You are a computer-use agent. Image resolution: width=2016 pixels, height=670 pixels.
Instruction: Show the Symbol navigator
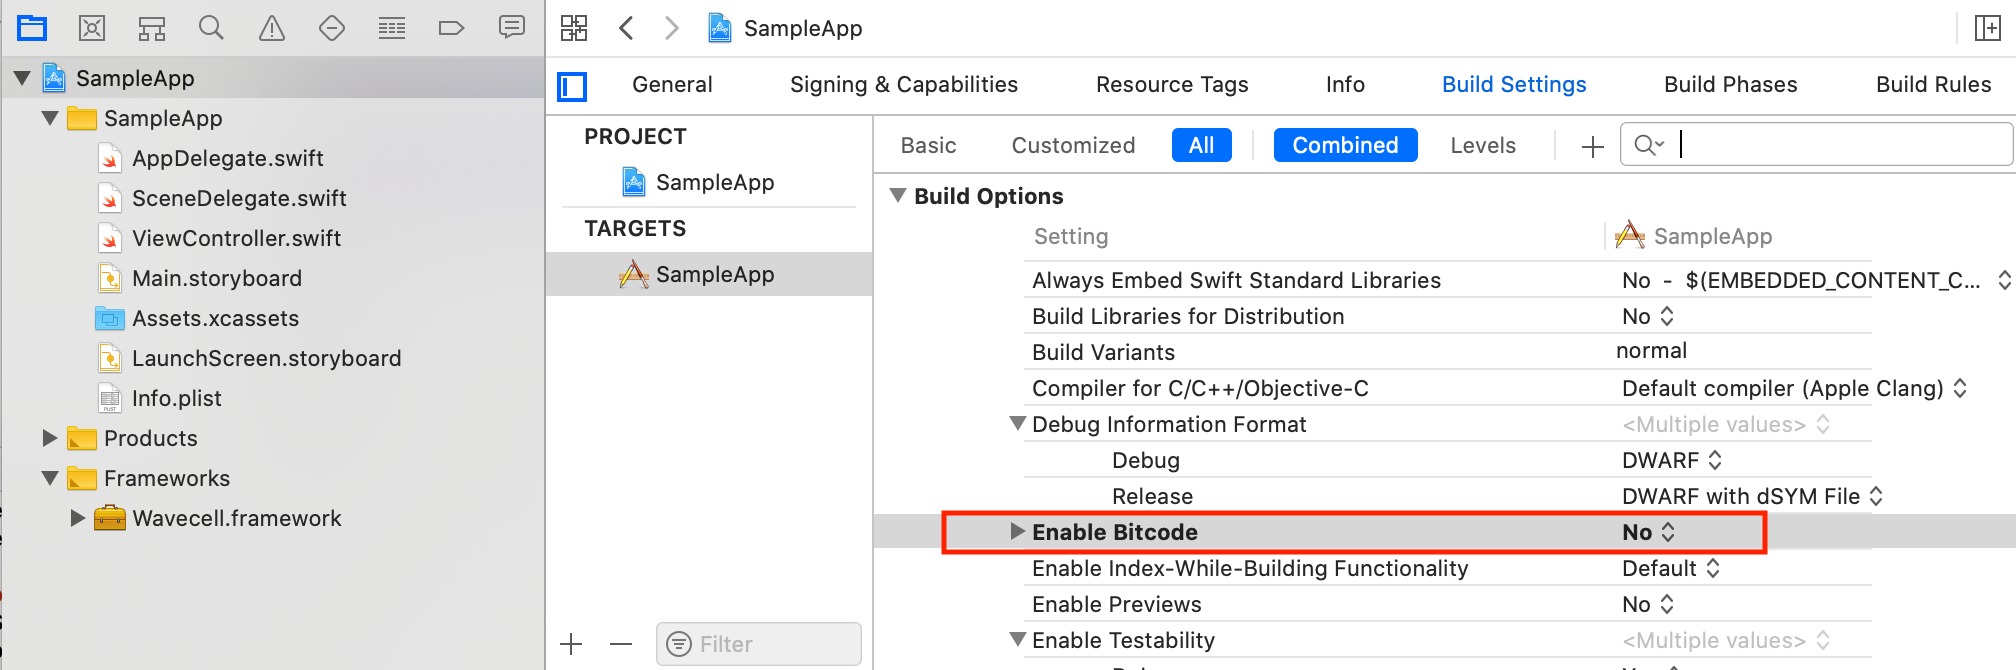[x=152, y=27]
